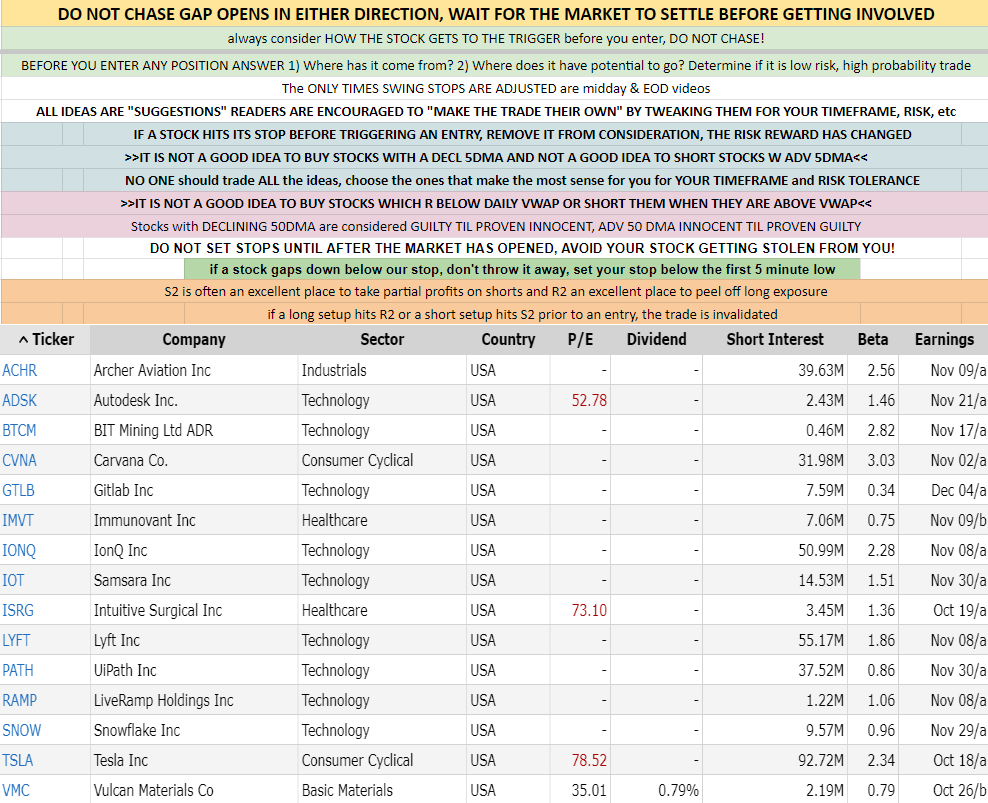Sort table by Beta column header
The width and height of the screenshot is (988, 803).
(873, 339)
